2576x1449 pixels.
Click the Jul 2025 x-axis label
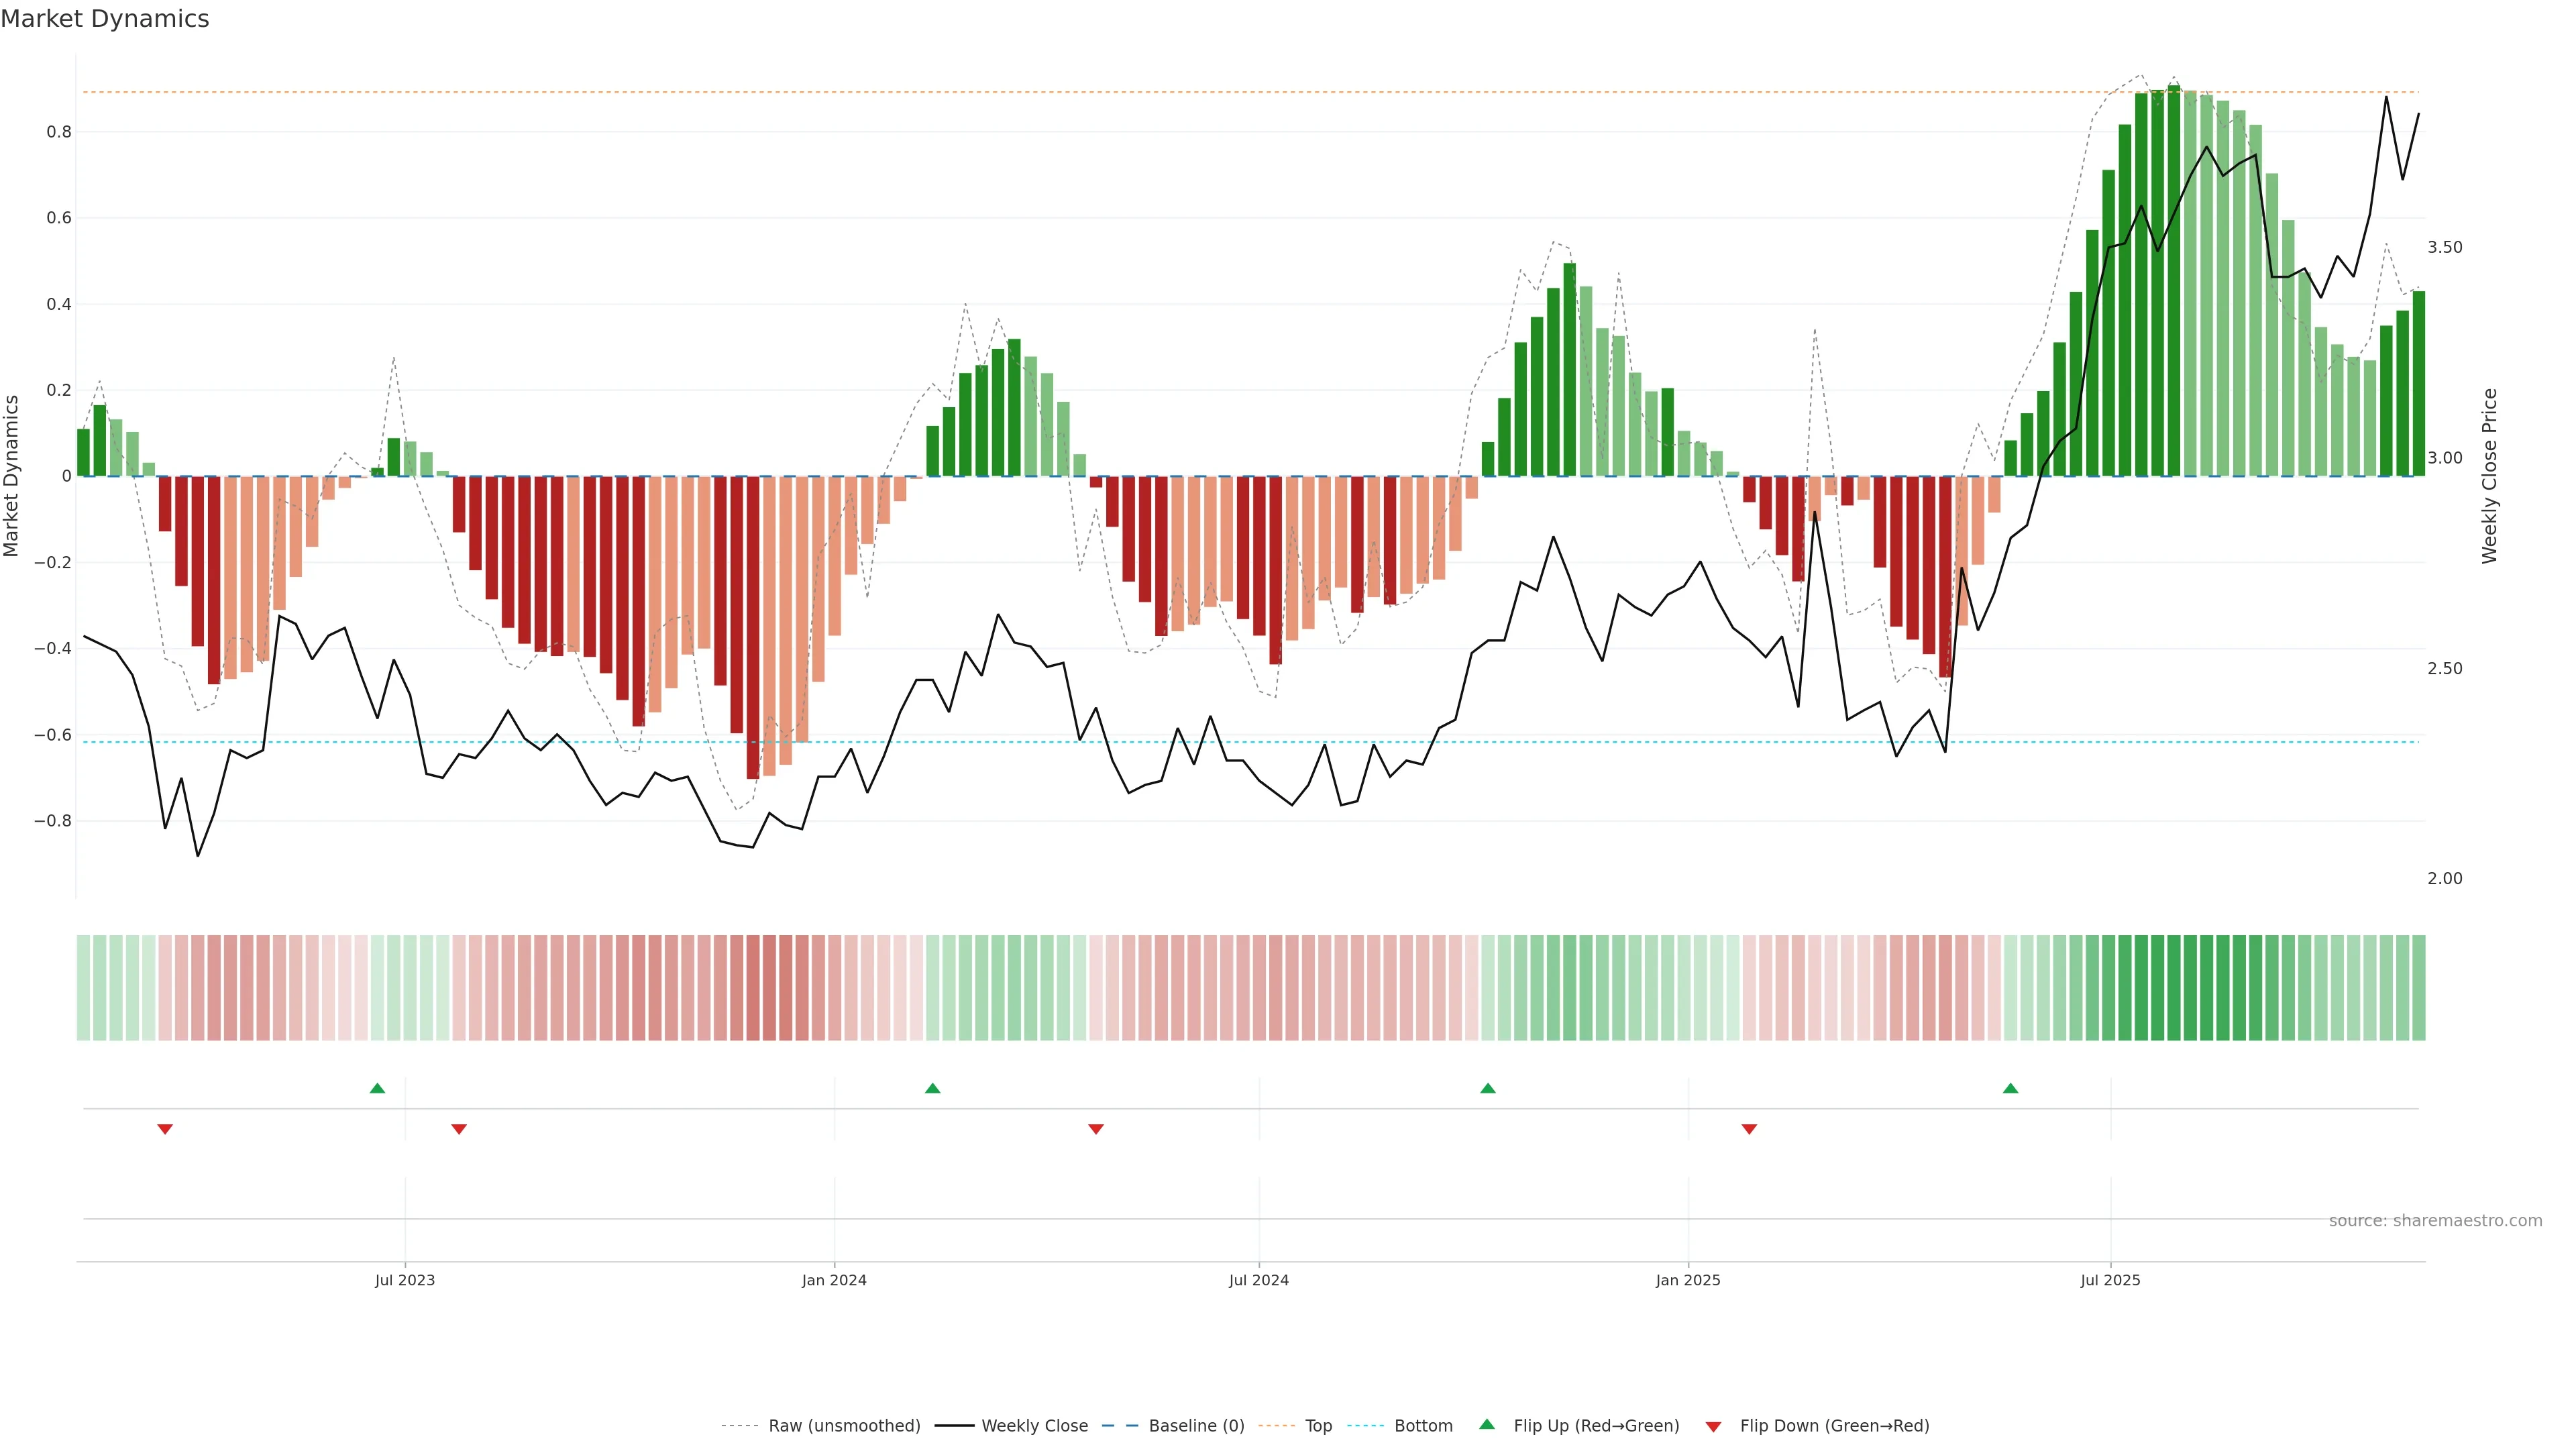2110,1281
